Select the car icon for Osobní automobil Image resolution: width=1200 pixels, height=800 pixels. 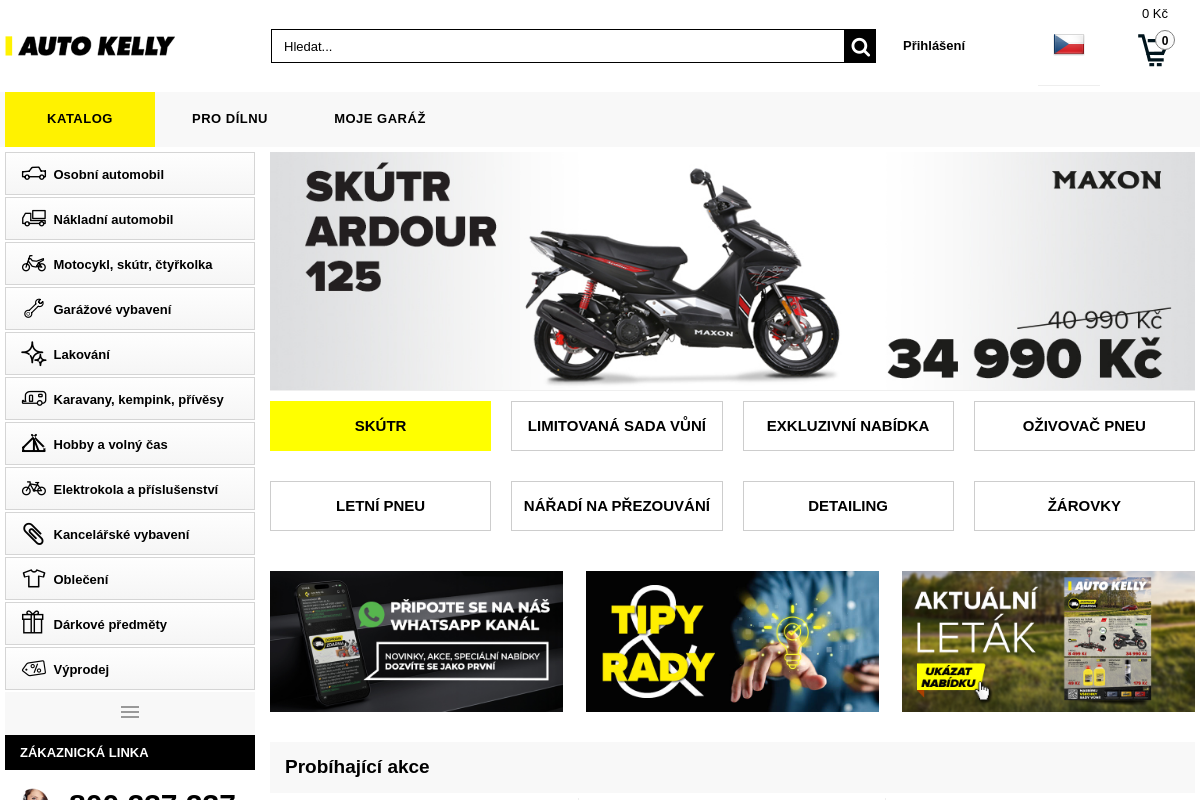[34, 174]
